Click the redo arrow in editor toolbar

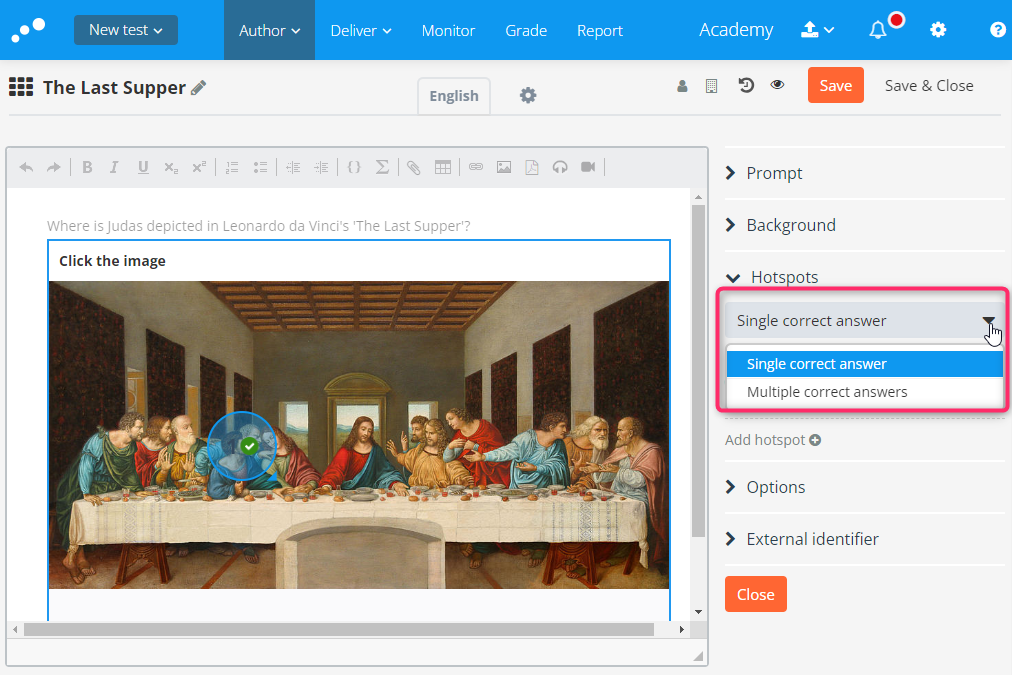(x=54, y=168)
